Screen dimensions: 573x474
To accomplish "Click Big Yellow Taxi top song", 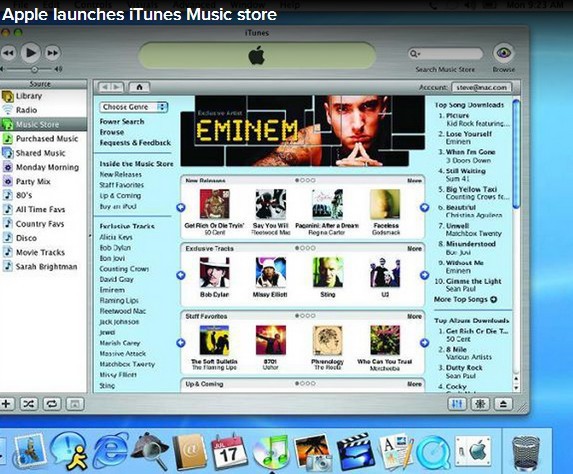I will coord(471,189).
